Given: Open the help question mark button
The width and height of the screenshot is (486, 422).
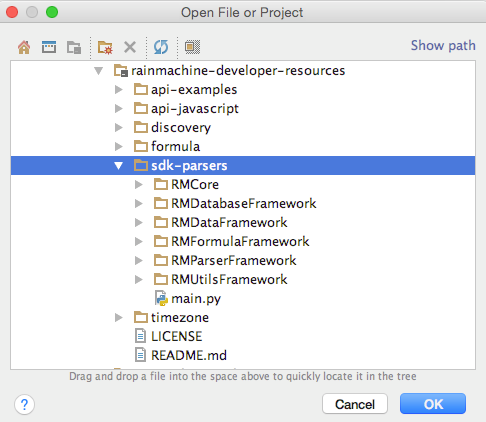Looking at the screenshot, I should (24, 405).
